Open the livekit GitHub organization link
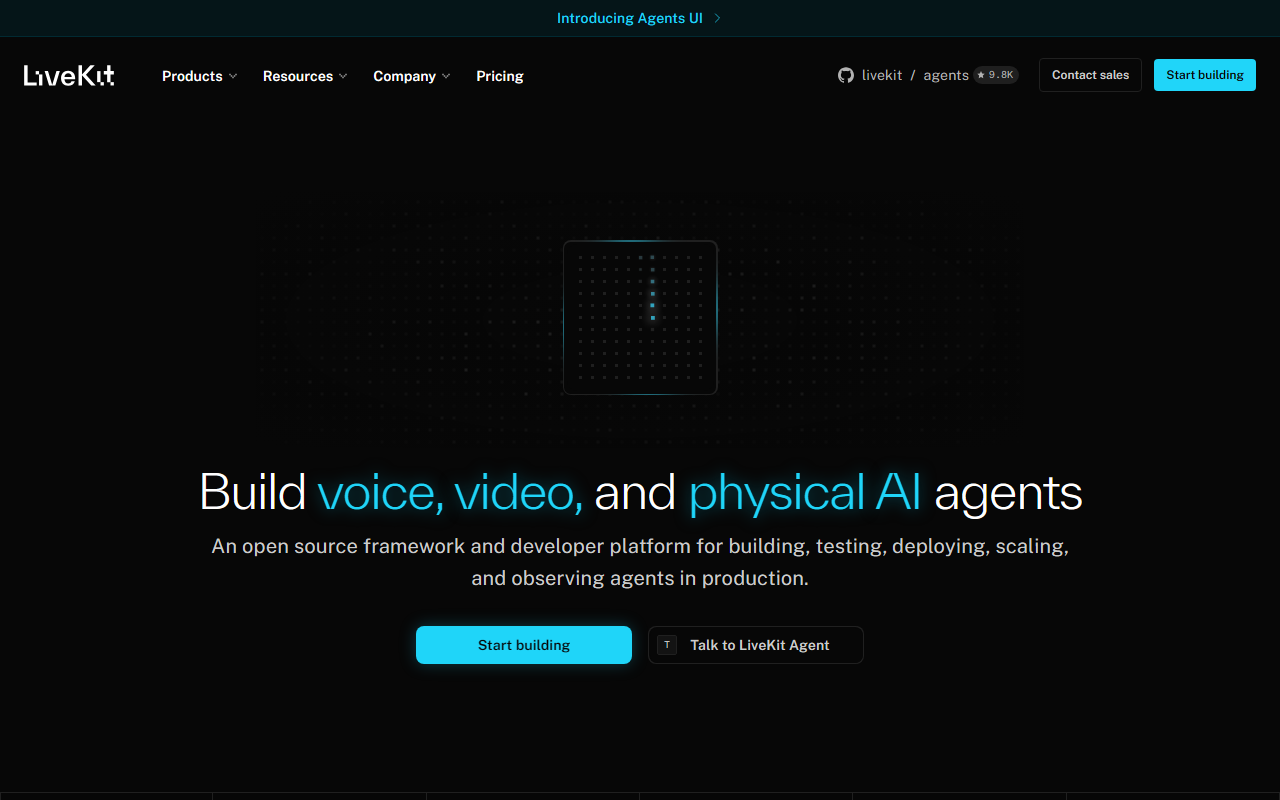Screen dimensions: 1280x800 (x=882, y=75)
